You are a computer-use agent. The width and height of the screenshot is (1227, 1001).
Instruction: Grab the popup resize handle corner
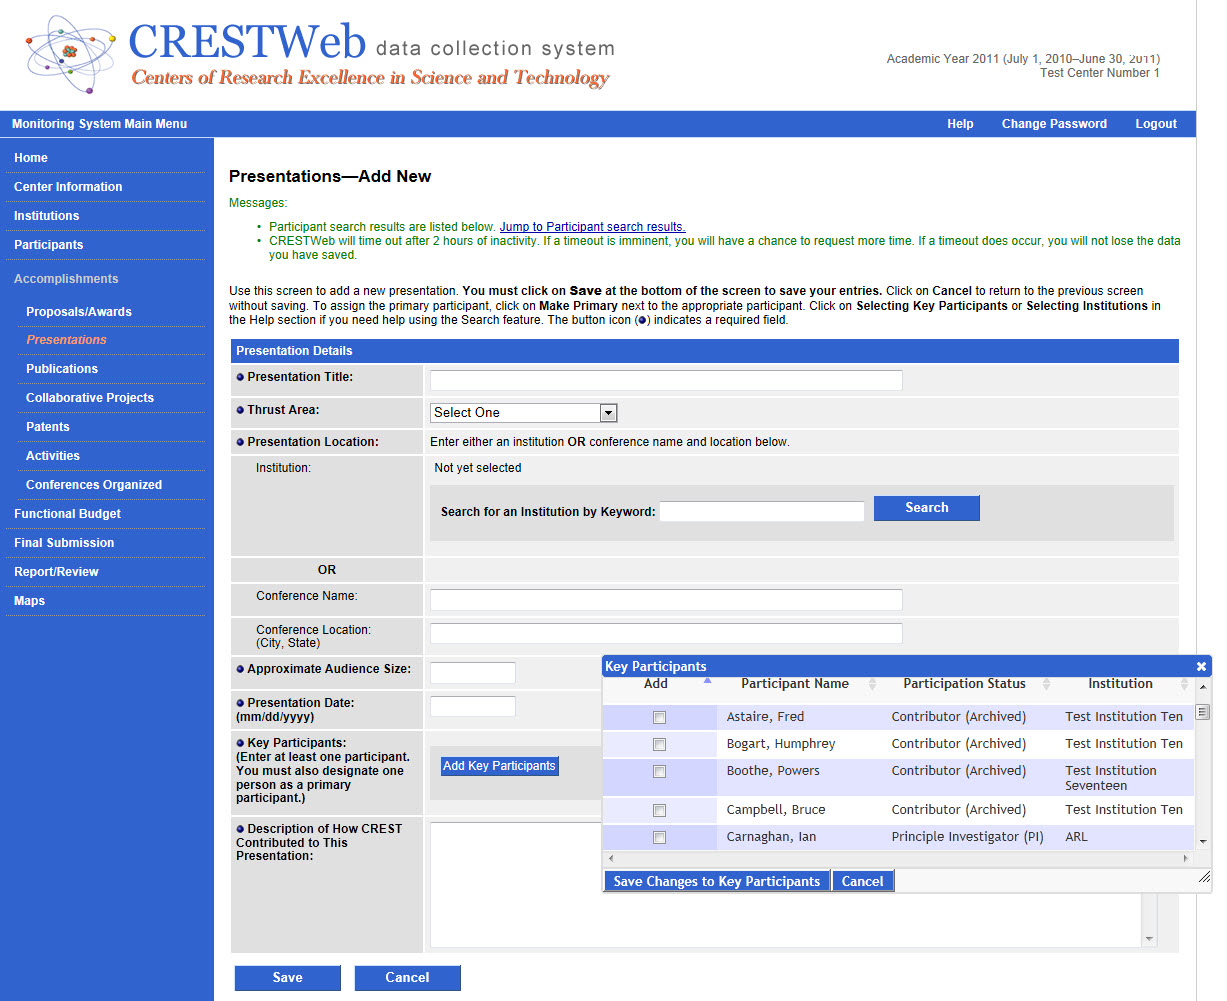point(1204,876)
